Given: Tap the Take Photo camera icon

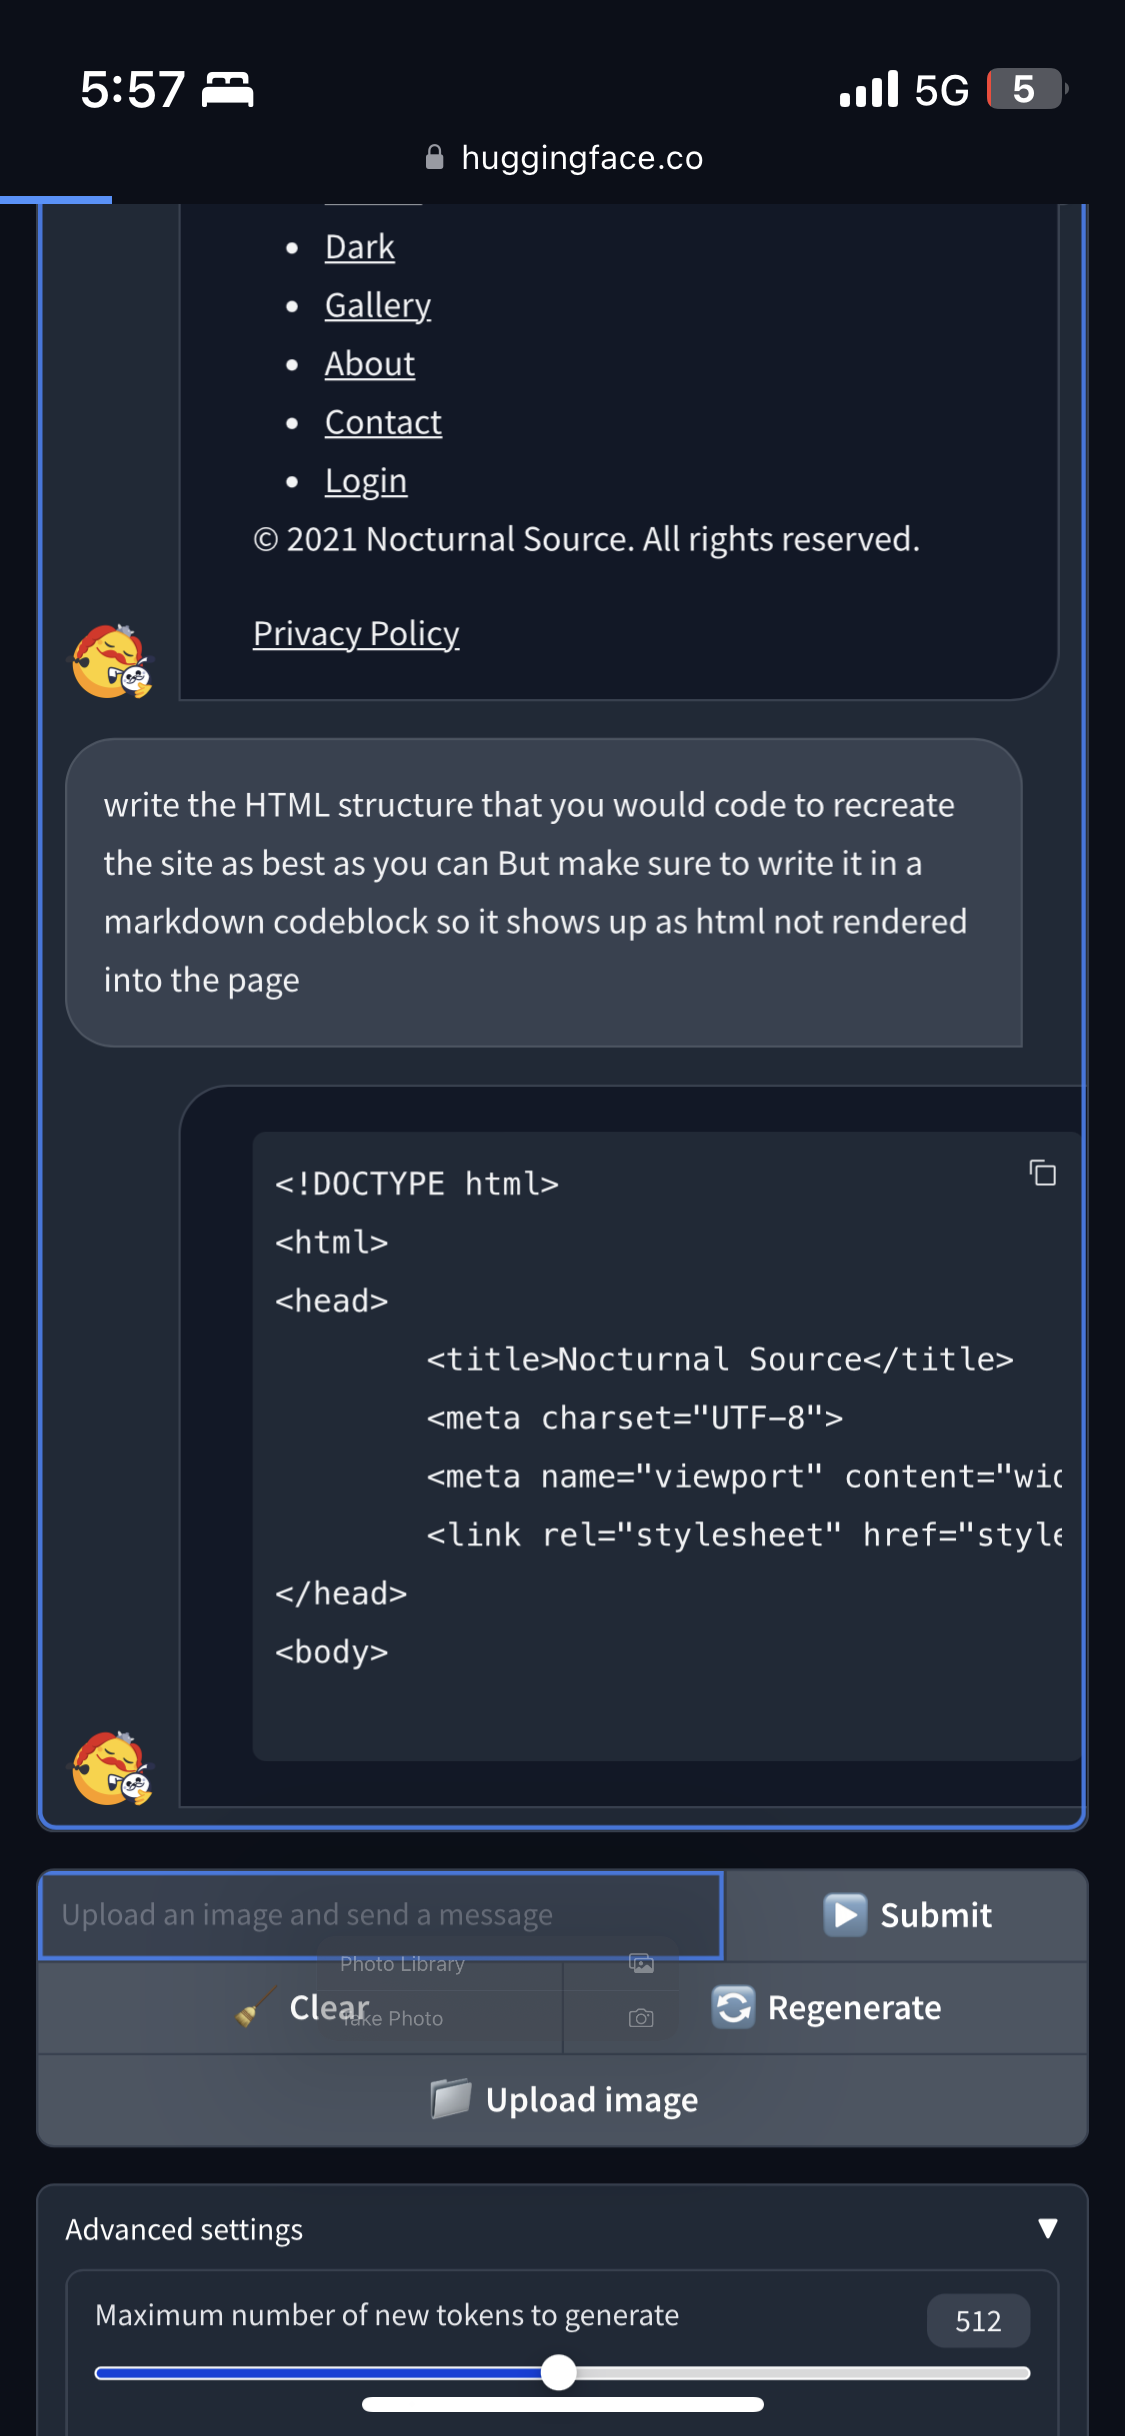Looking at the screenshot, I should [641, 2018].
